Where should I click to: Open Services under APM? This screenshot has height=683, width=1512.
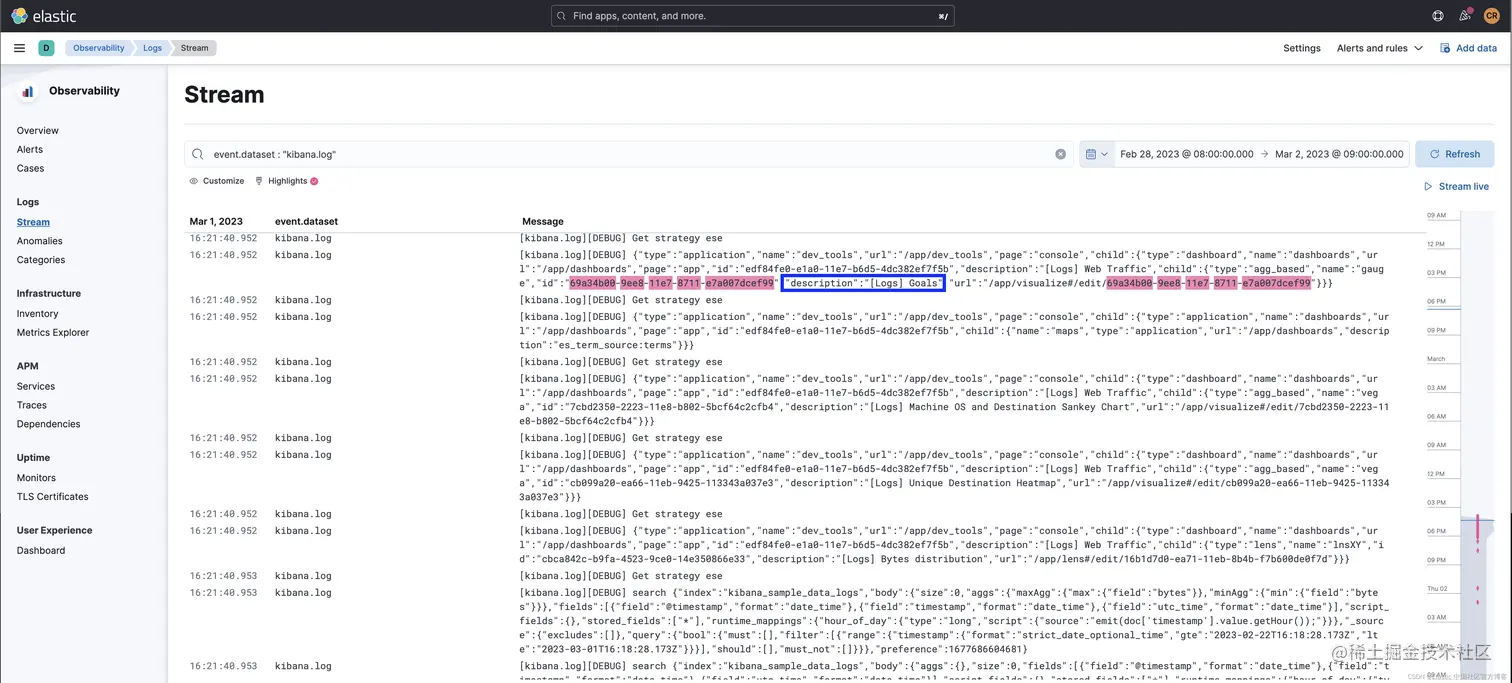click(x=36, y=386)
